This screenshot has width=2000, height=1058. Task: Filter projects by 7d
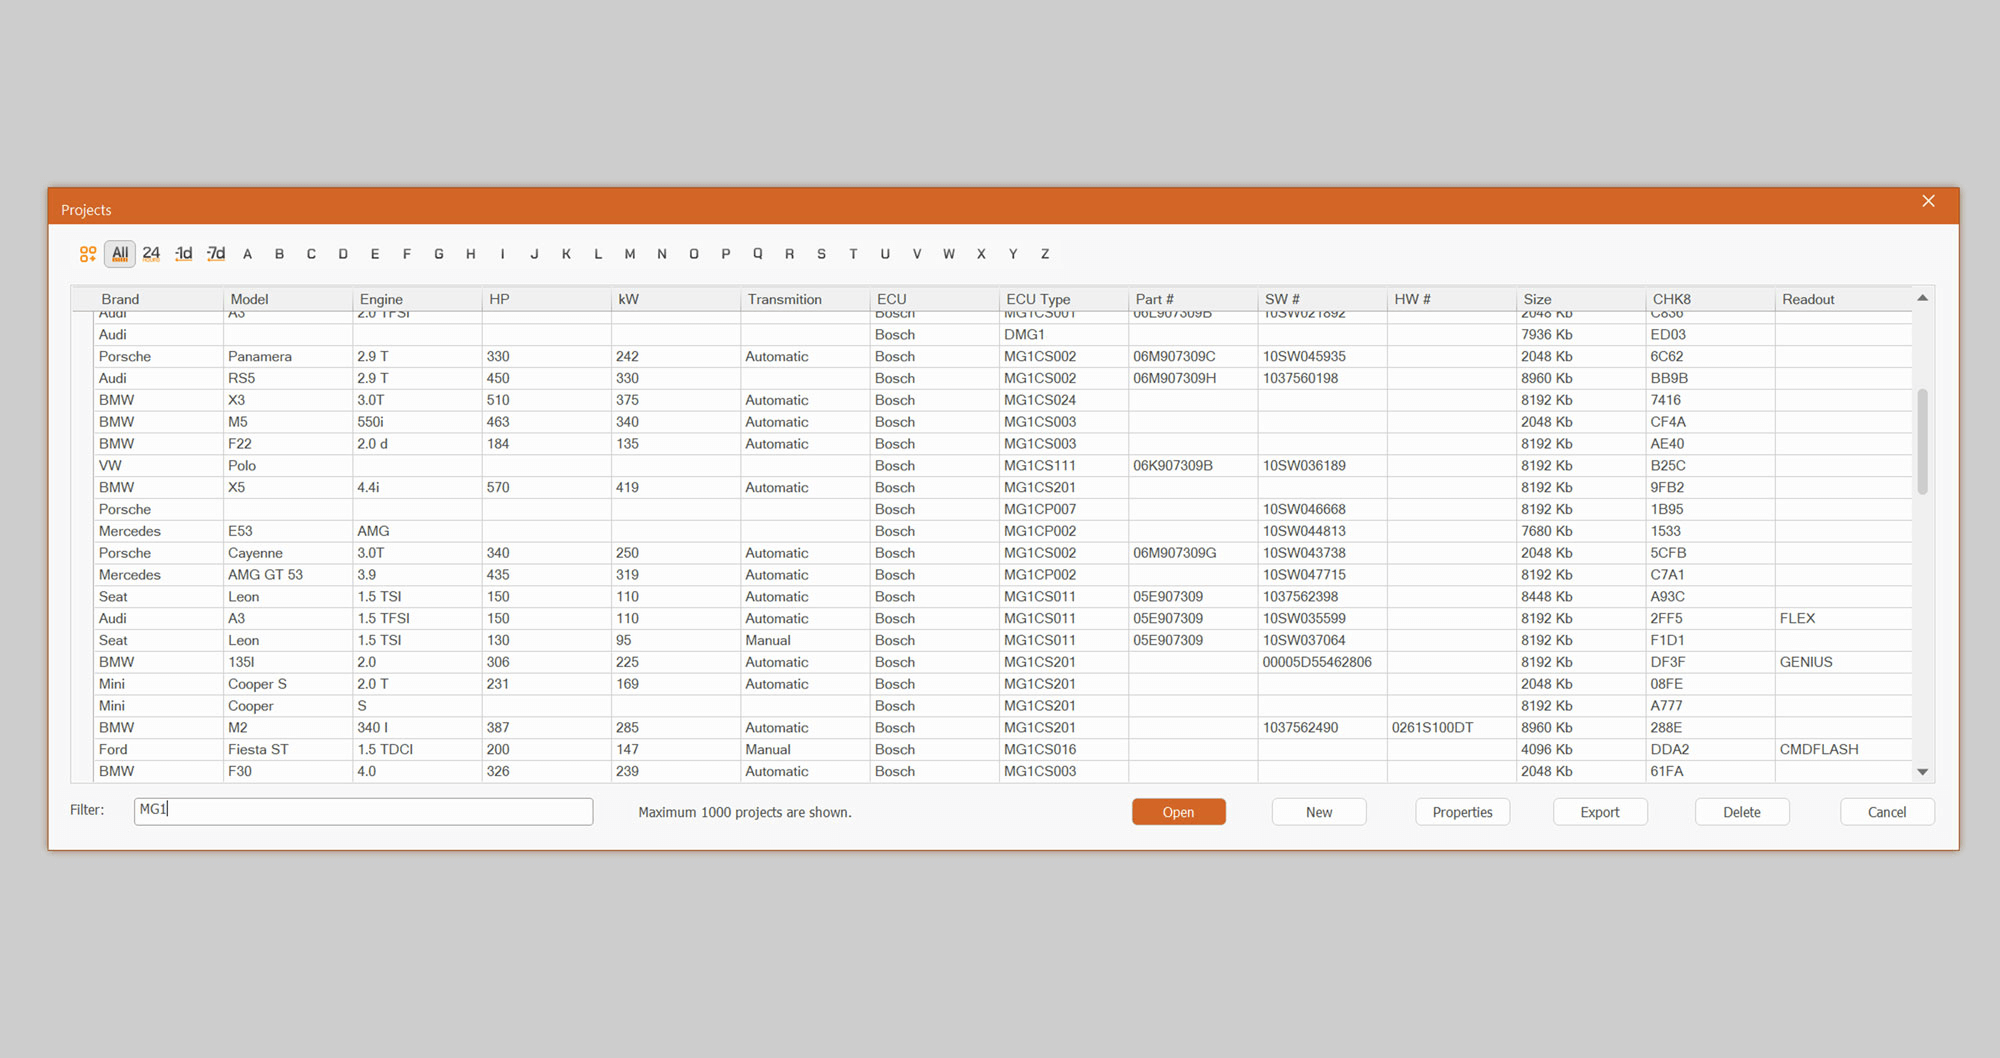click(216, 254)
